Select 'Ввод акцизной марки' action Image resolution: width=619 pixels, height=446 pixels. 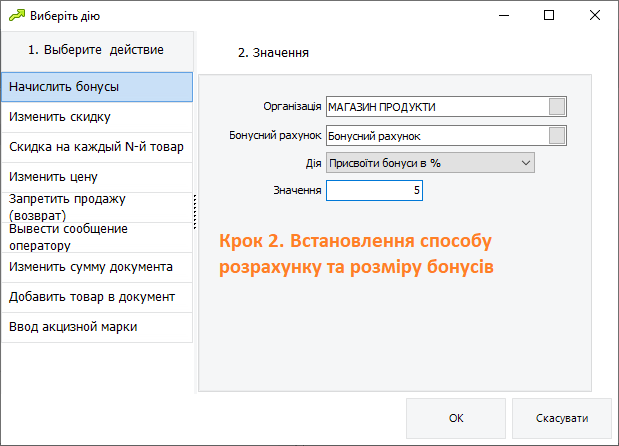pyautogui.click(x=97, y=327)
